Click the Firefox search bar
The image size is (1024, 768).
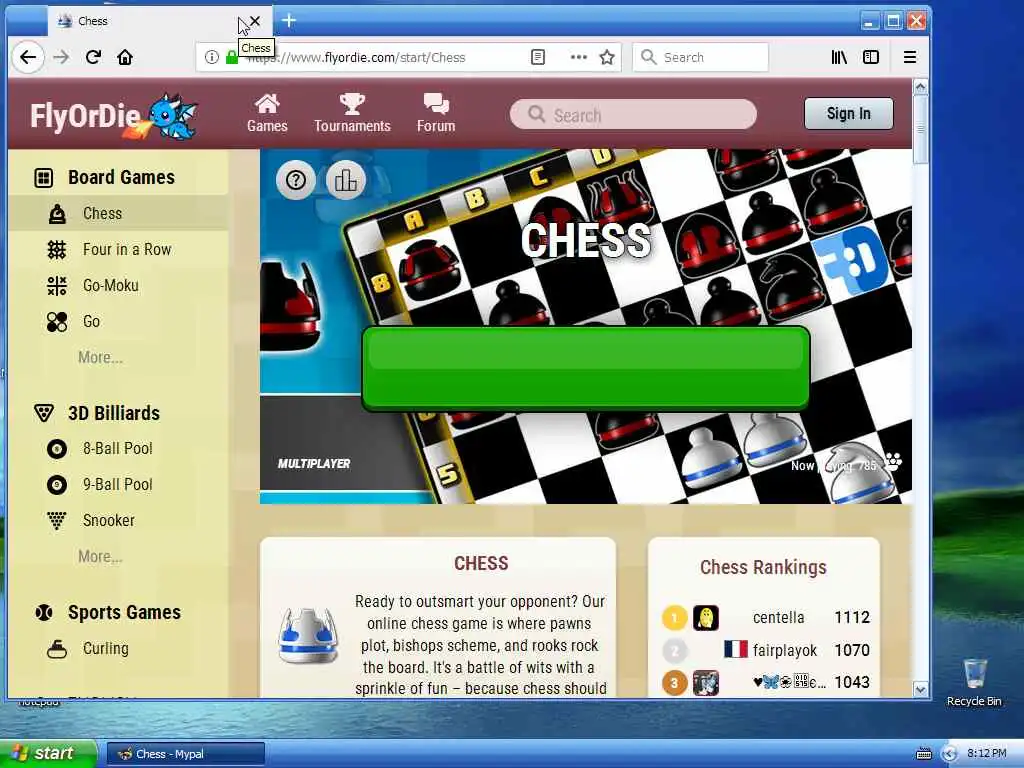700,57
